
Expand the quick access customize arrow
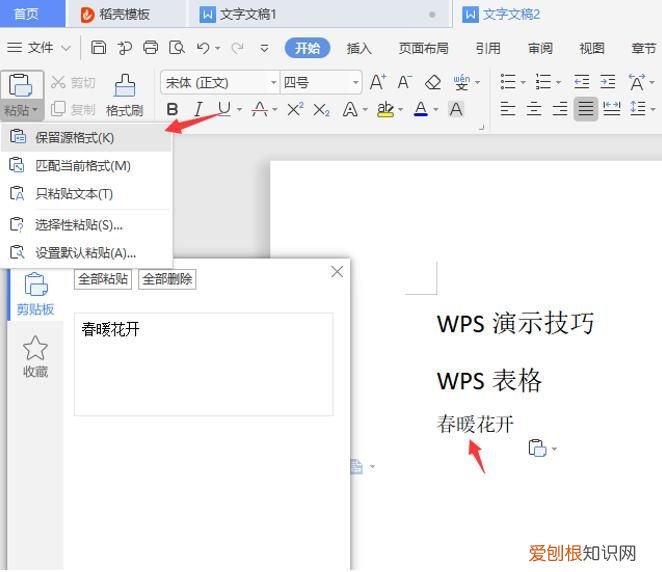point(264,48)
